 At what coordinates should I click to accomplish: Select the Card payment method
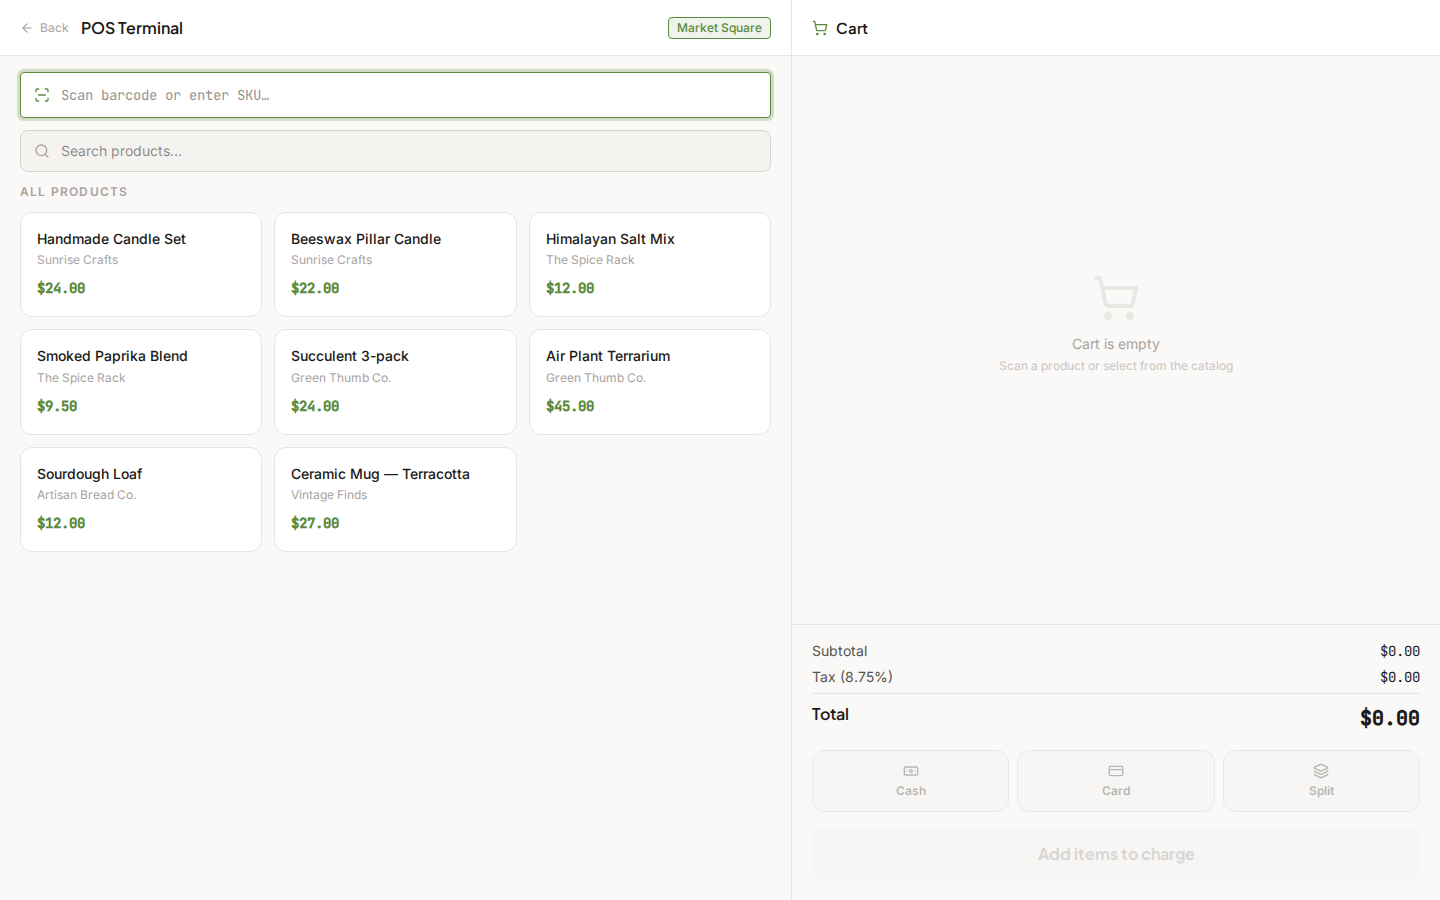1115,781
